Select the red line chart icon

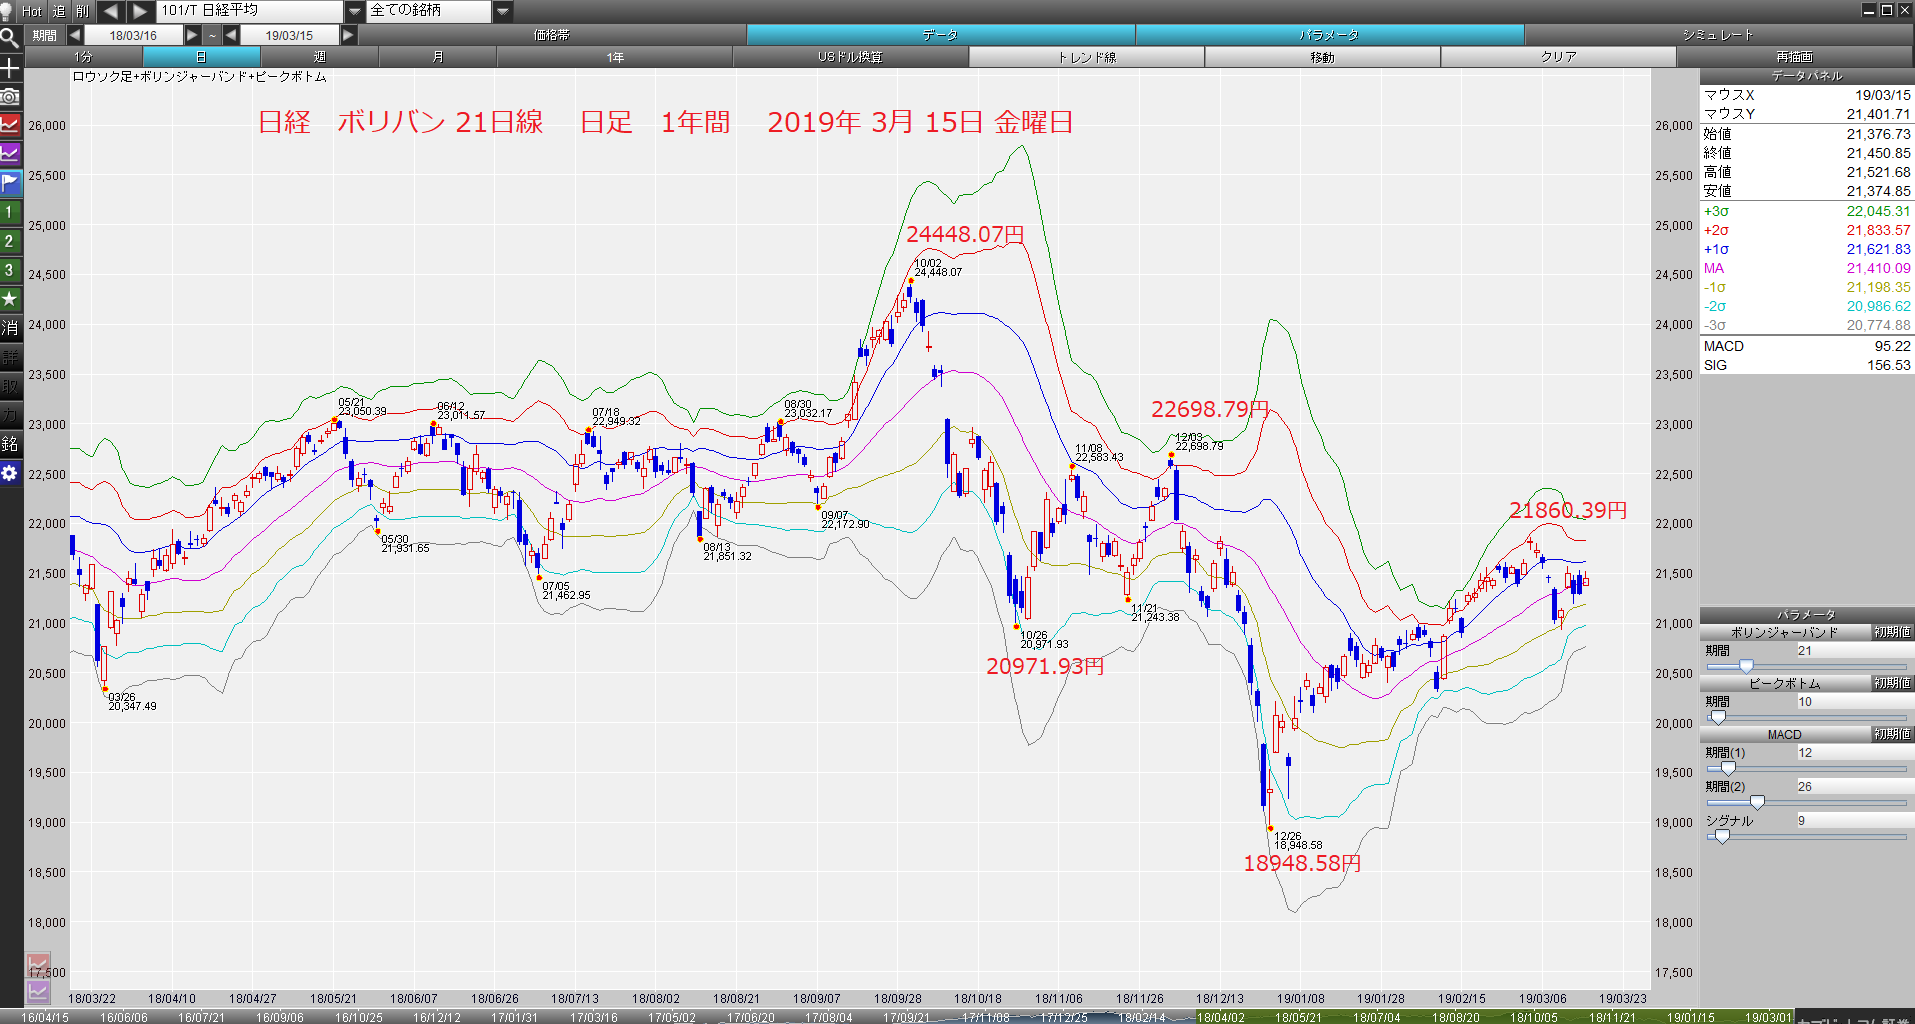point(10,125)
